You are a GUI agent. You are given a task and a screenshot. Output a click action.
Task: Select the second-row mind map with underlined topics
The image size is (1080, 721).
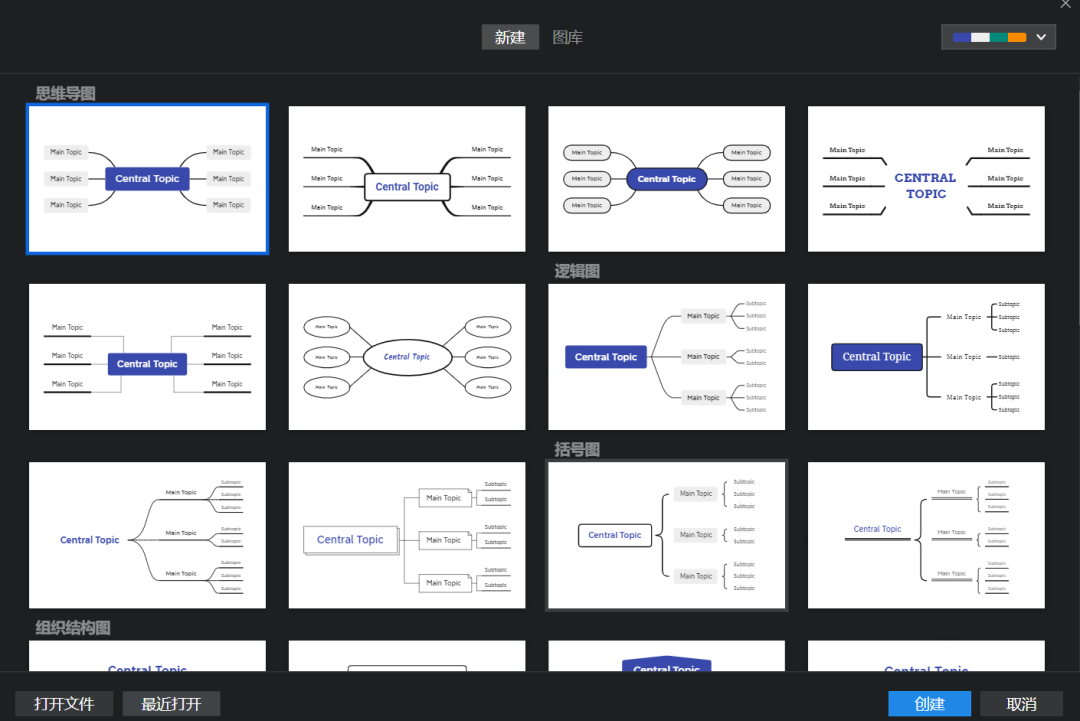pyautogui.click(x=147, y=357)
